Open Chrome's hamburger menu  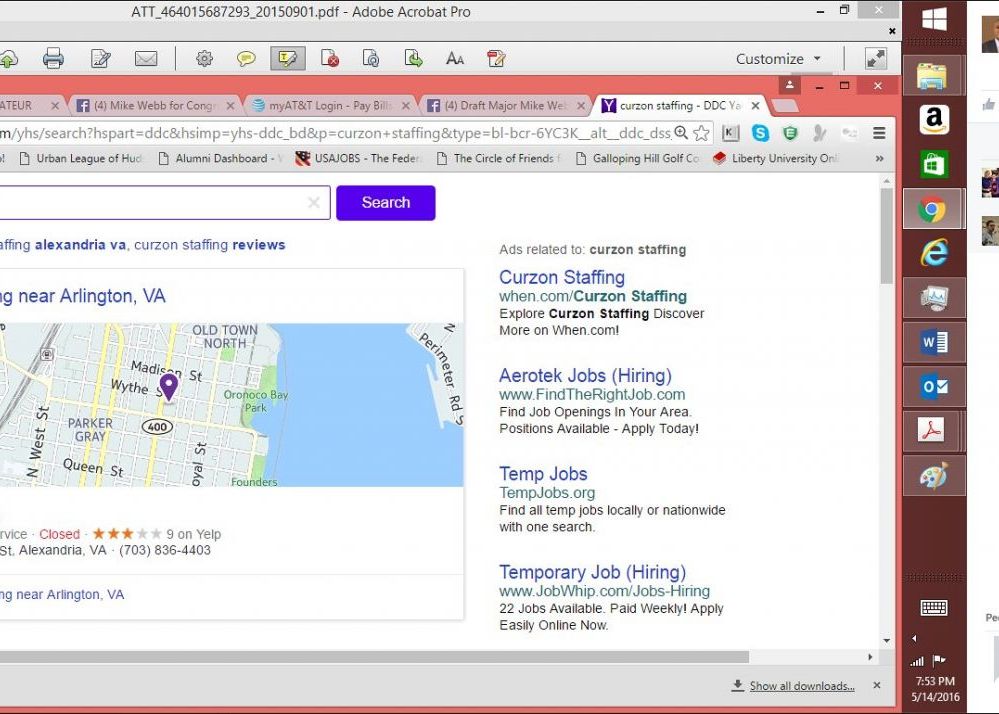click(879, 133)
